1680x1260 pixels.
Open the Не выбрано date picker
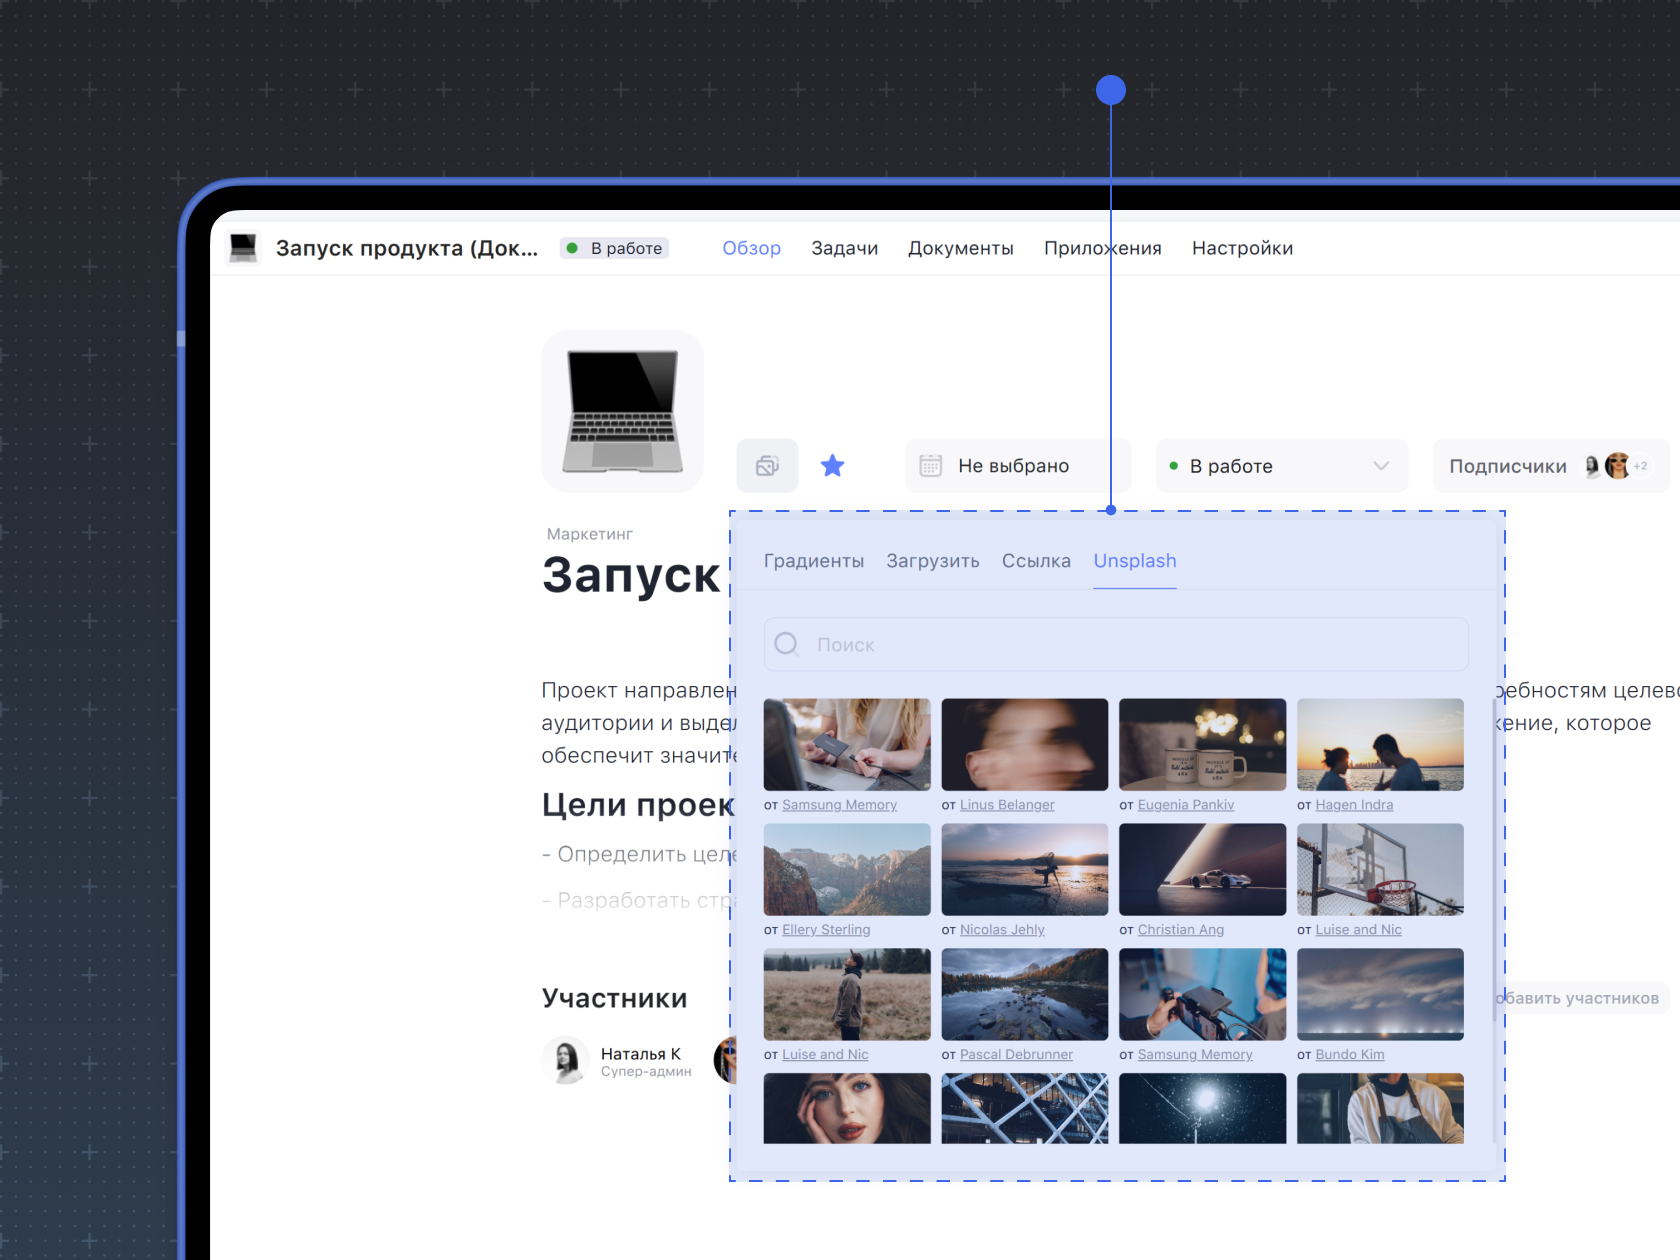[x=1014, y=466]
